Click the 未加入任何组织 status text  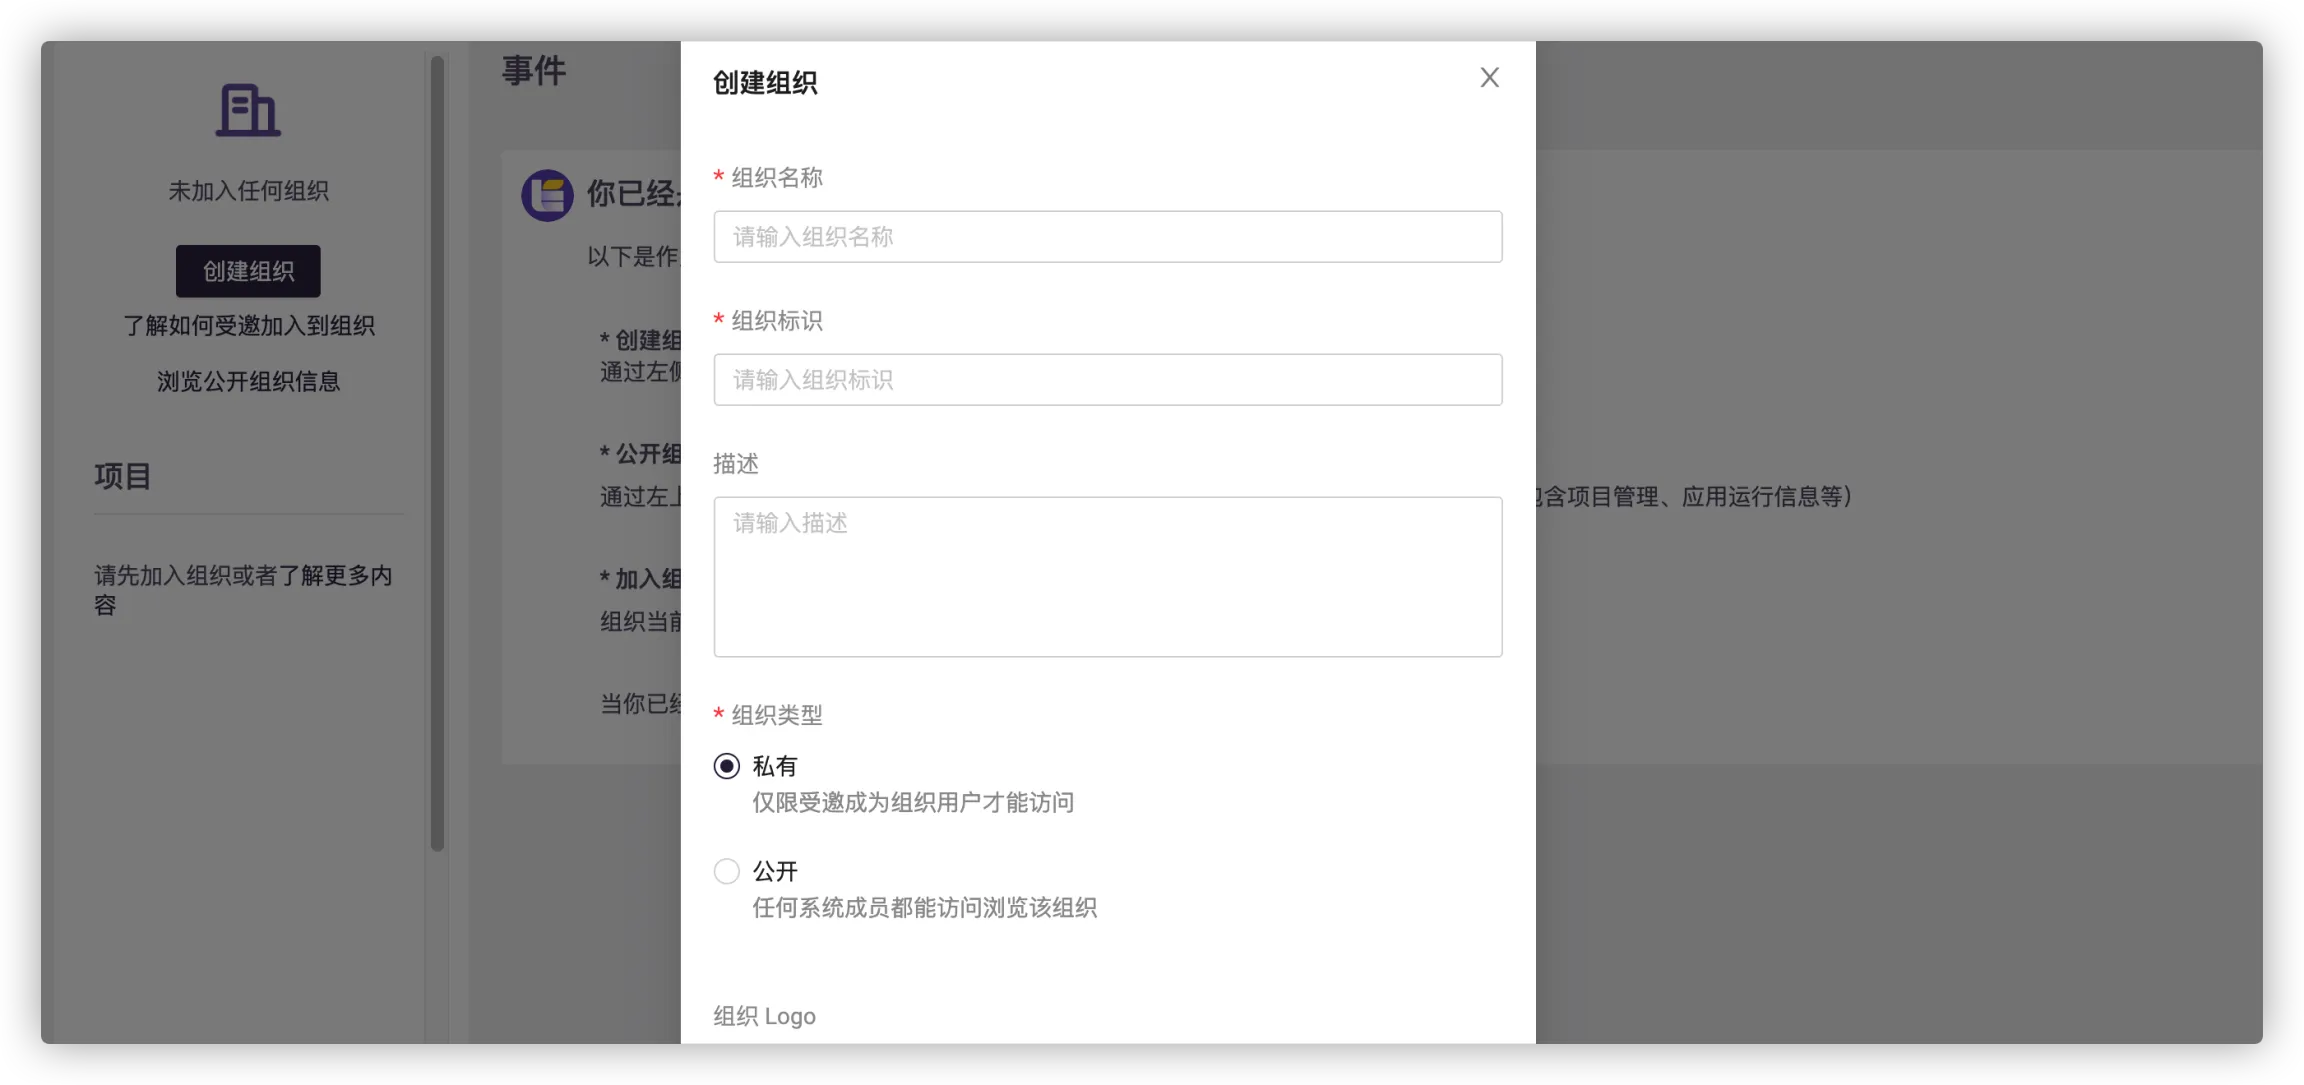[248, 191]
